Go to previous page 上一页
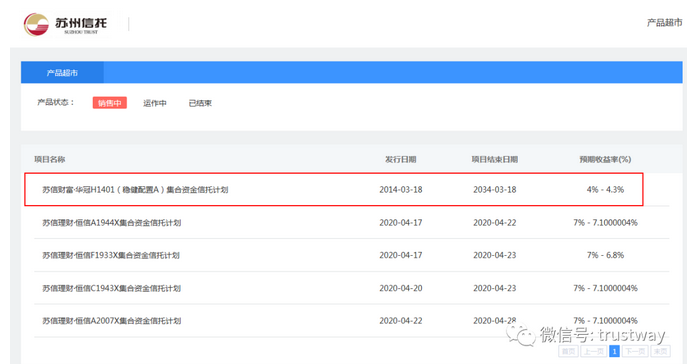The width and height of the screenshot is (690, 364). (x=594, y=351)
